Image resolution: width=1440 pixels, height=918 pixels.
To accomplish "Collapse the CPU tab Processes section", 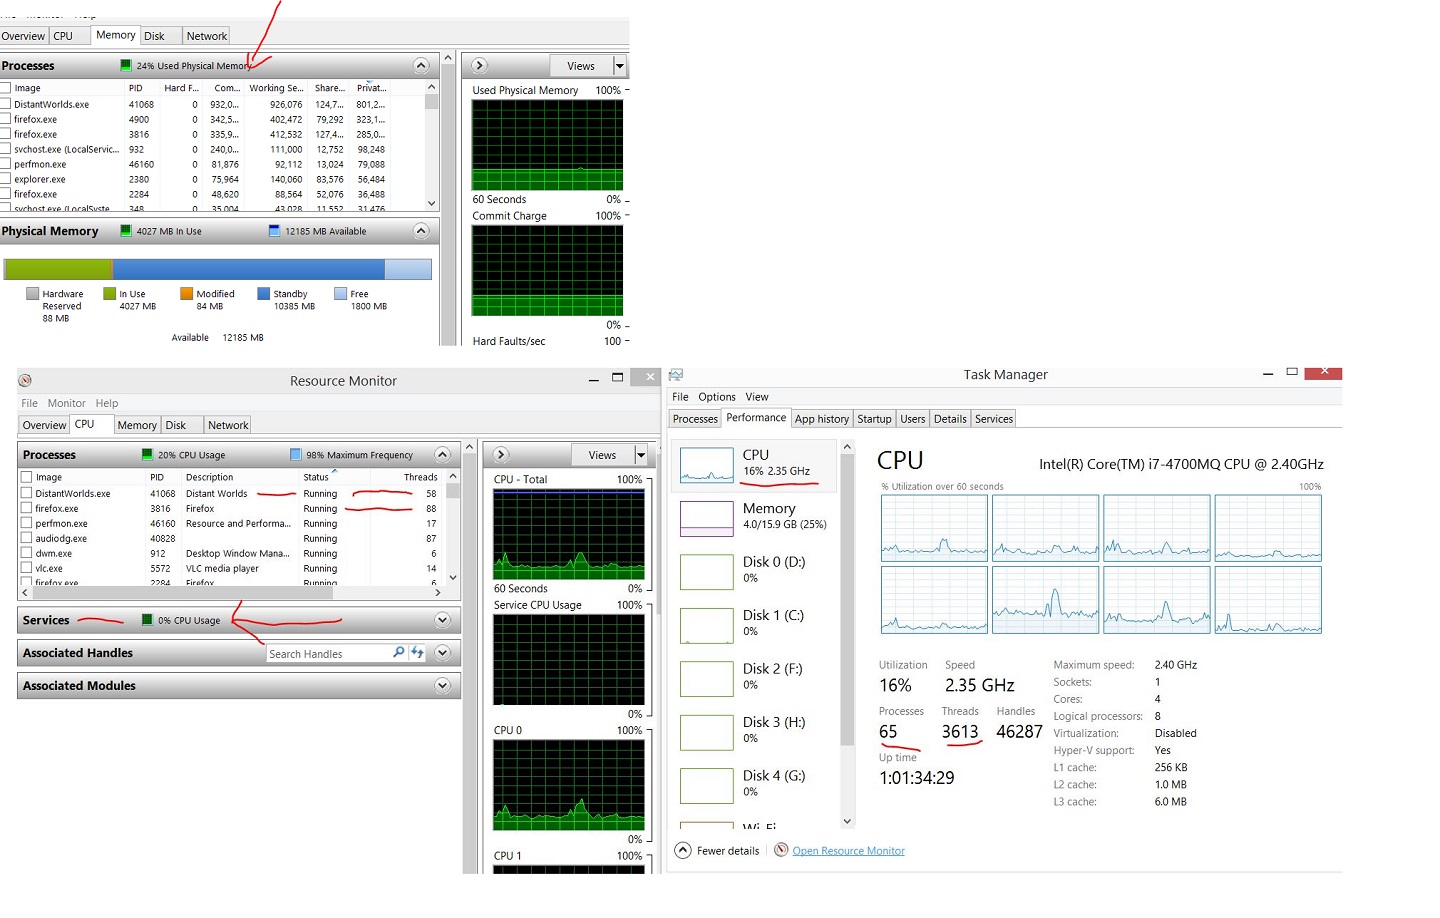I will 442,454.
